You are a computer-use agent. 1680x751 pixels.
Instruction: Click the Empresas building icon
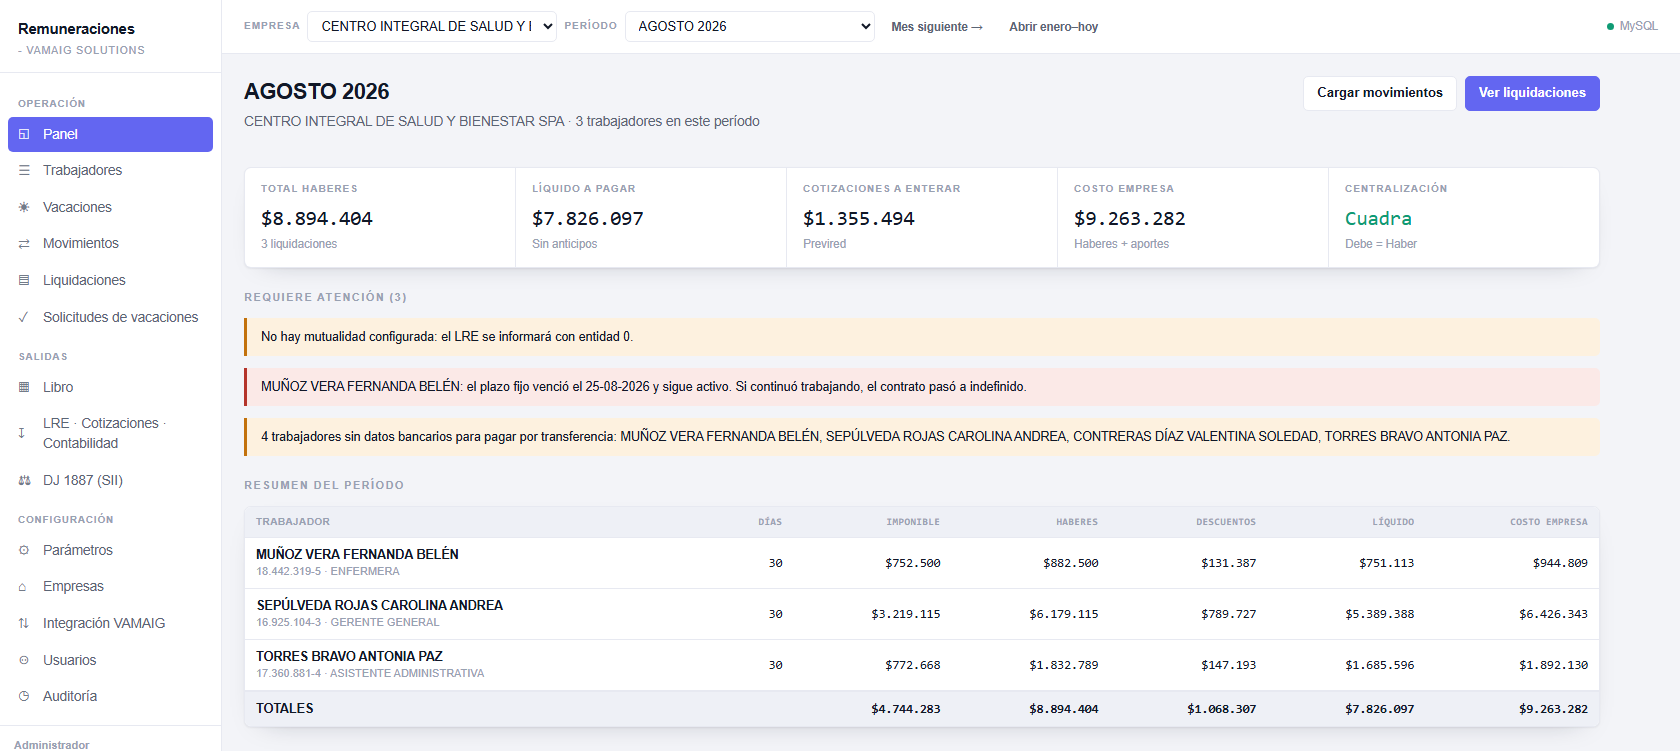tap(23, 587)
